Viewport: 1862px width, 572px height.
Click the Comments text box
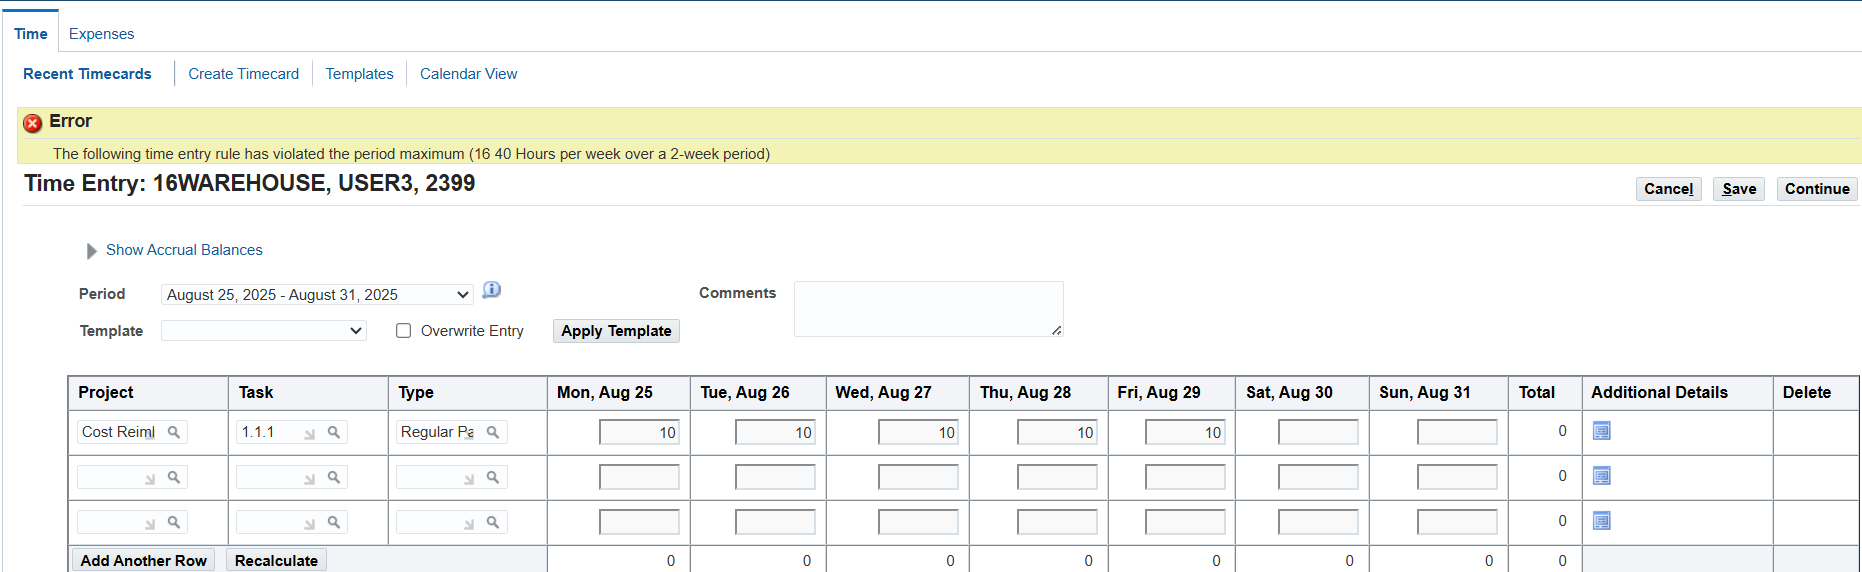click(x=928, y=309)
